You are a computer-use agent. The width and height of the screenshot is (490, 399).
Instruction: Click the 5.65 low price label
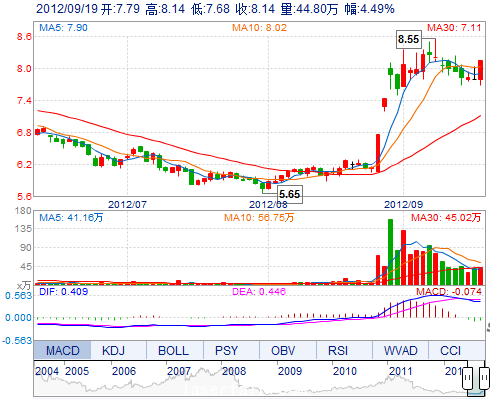click(290, 194)
